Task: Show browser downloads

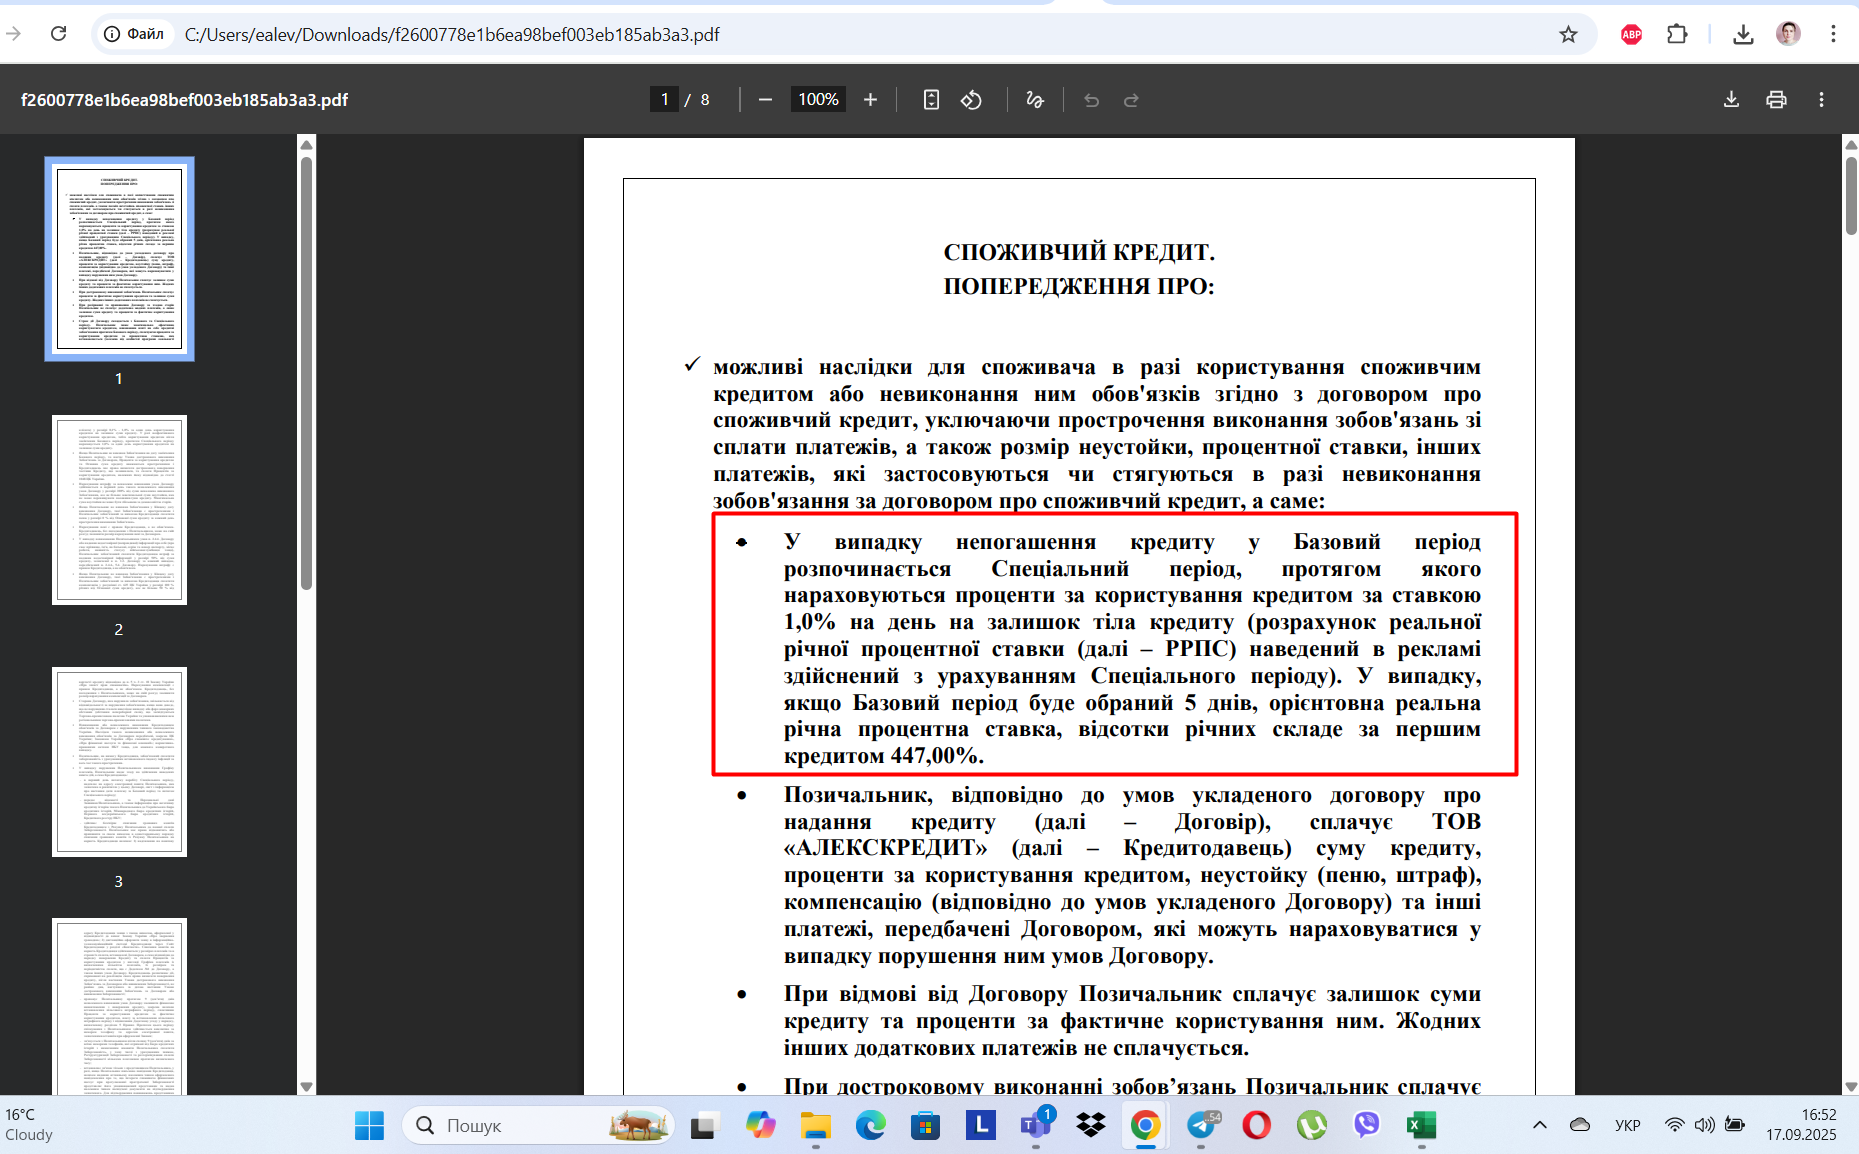Action: (1743, 34)
